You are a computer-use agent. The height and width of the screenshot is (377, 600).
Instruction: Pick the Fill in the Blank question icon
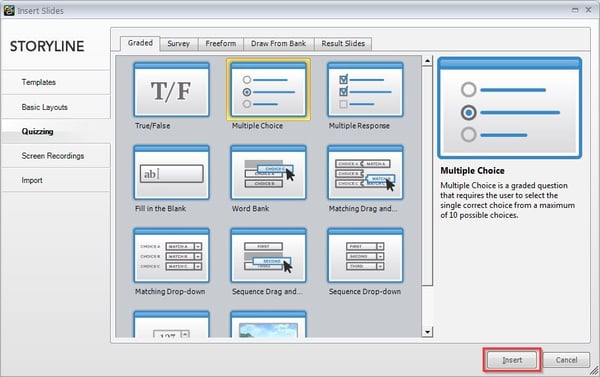pos(171,172)
